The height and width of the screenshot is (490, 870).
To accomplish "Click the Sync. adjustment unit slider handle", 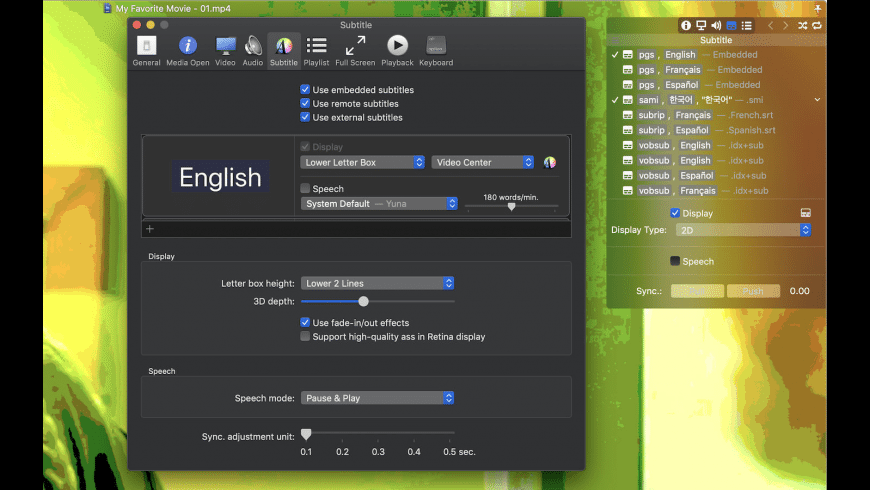I will 306,434.
